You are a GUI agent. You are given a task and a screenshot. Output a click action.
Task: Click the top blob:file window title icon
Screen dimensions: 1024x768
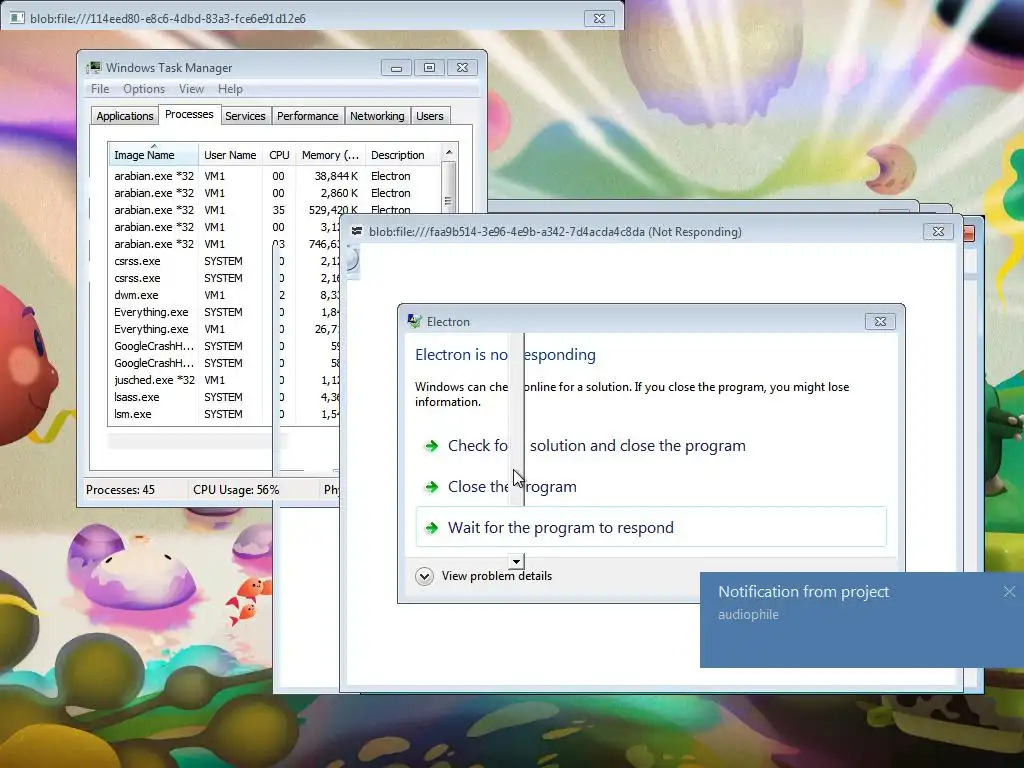18,18
